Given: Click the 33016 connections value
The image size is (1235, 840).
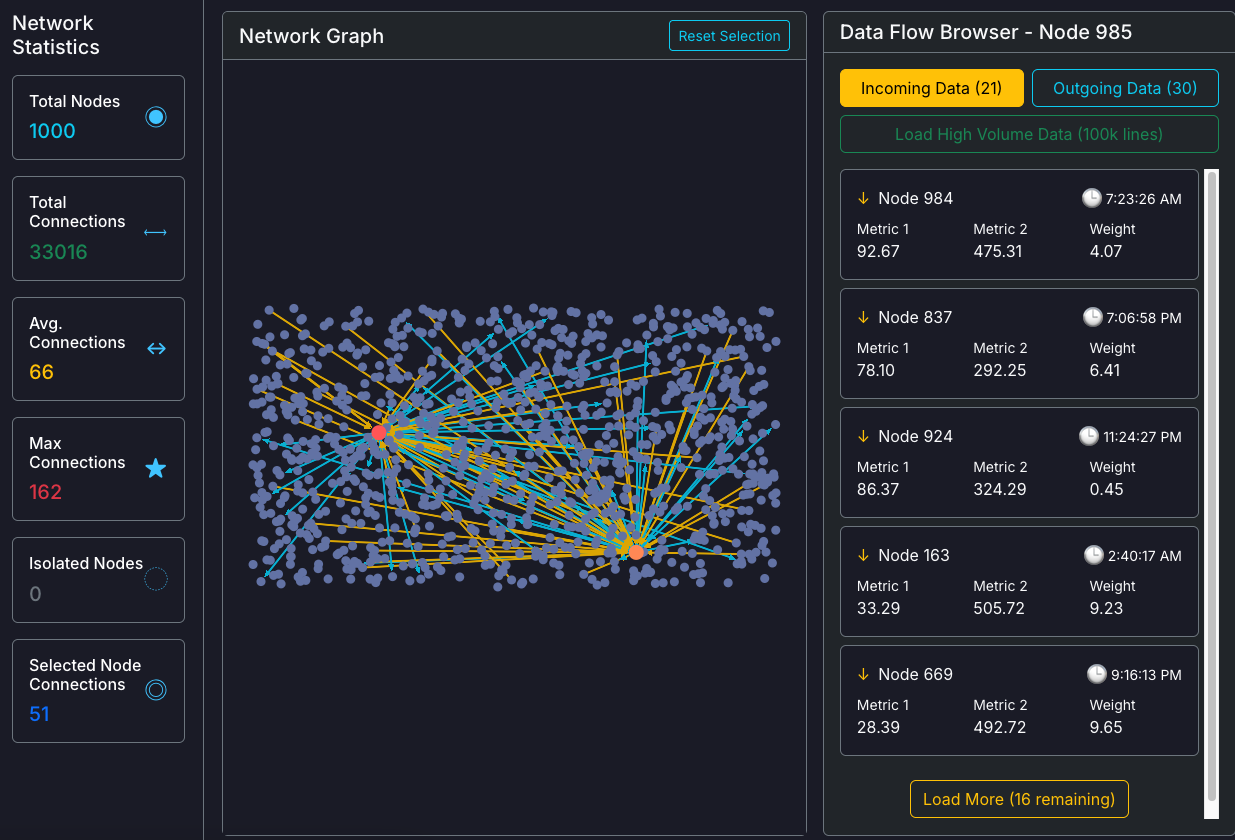Looking at the screenshot, I should tap(58, 252).
